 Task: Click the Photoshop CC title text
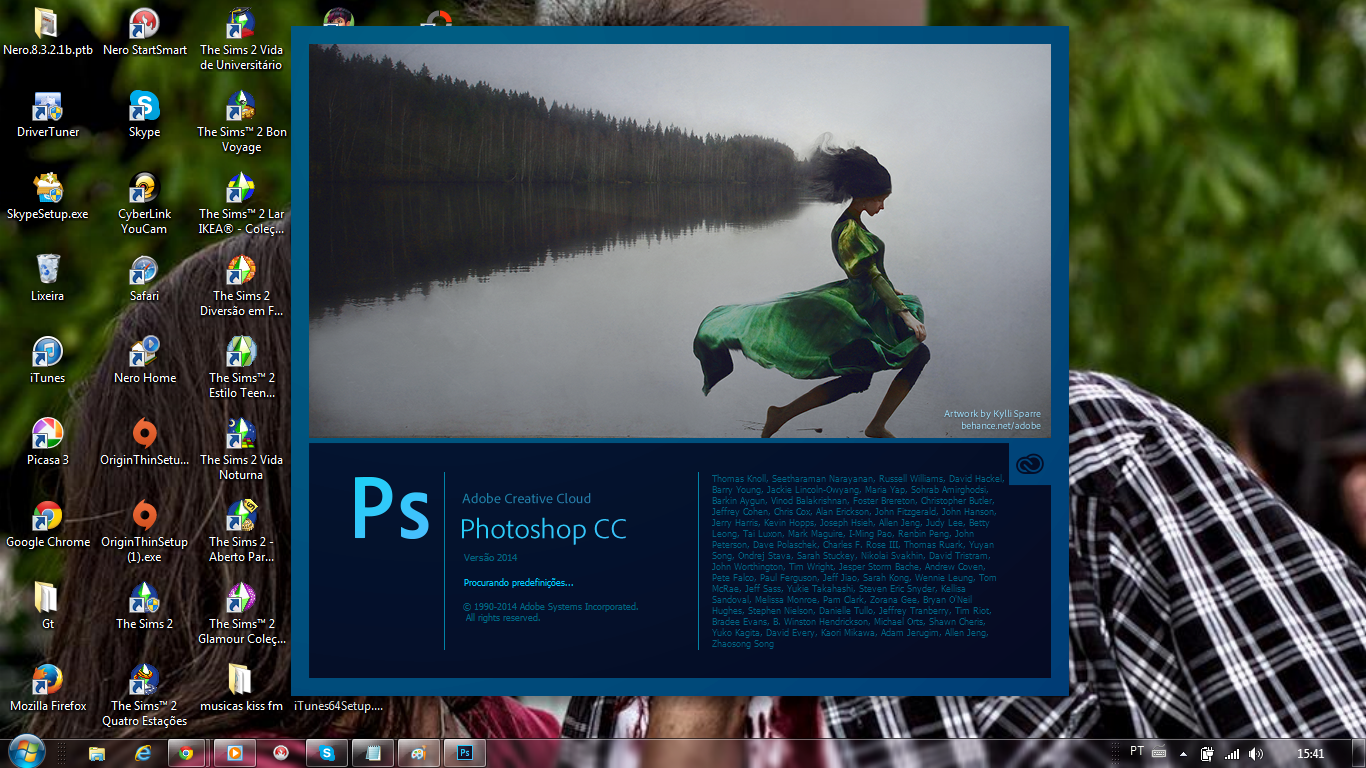pos(543,528)
